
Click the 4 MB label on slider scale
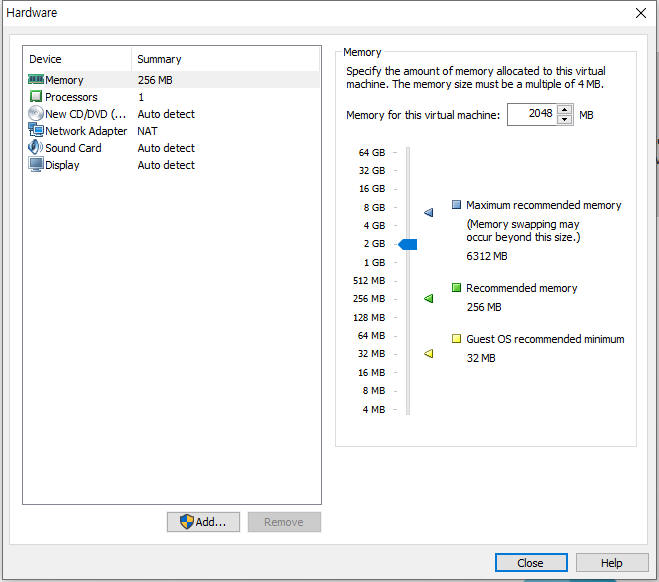[374, 409]
